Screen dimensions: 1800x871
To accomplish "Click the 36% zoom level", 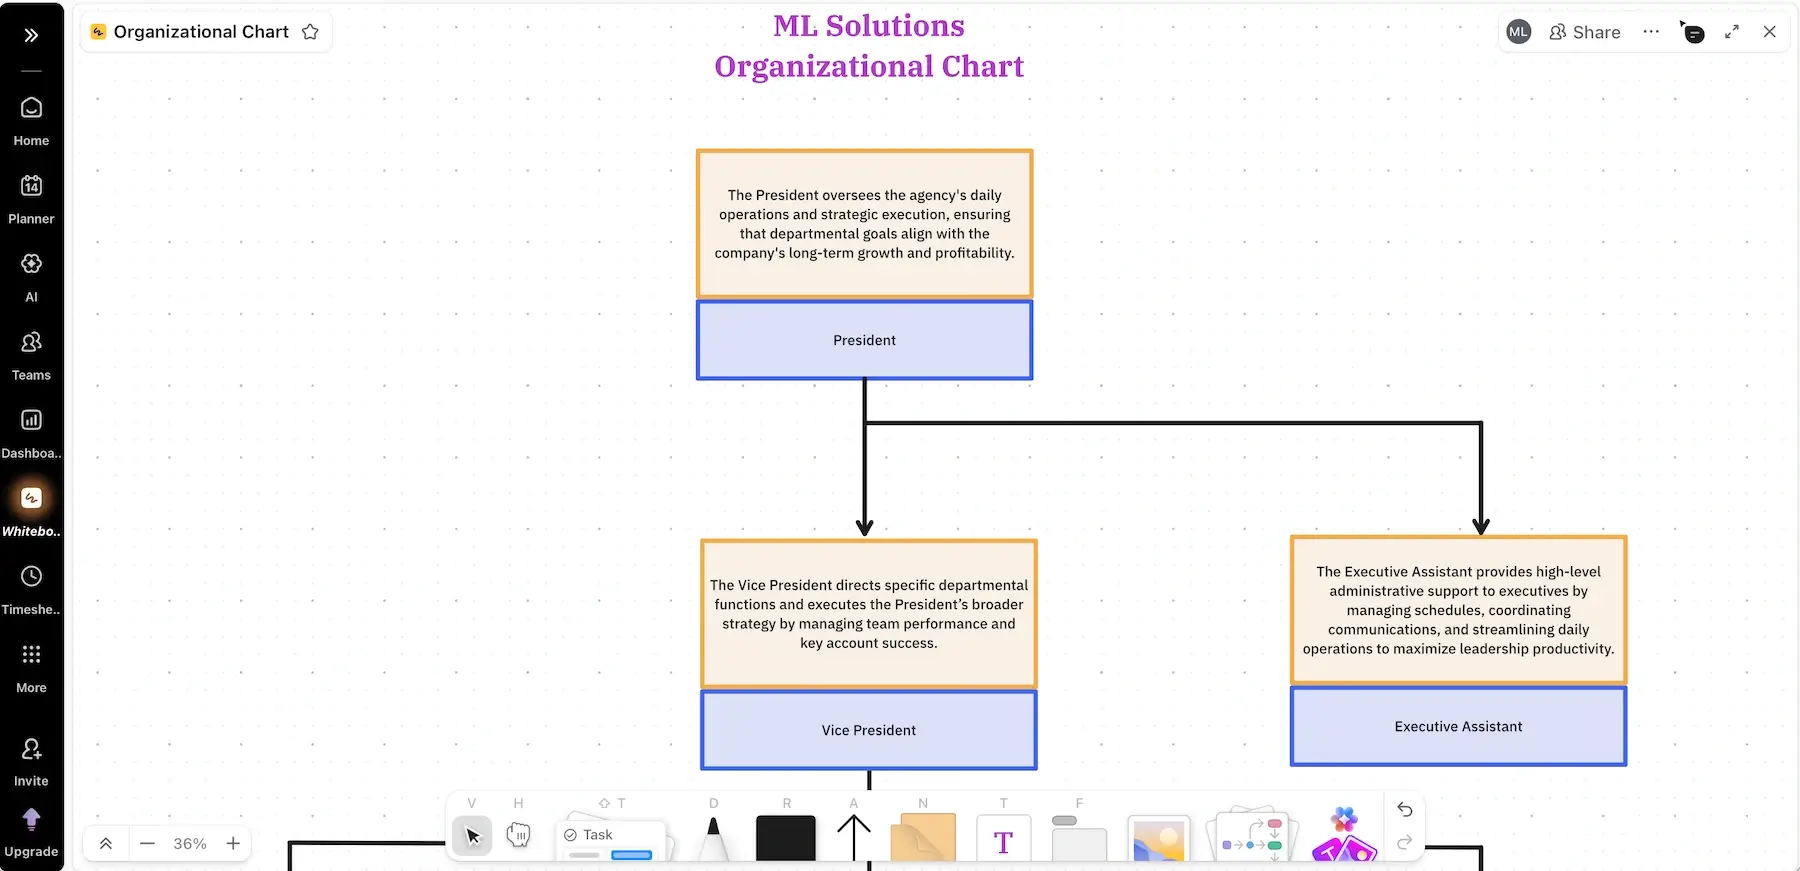I will pos(190,843).
